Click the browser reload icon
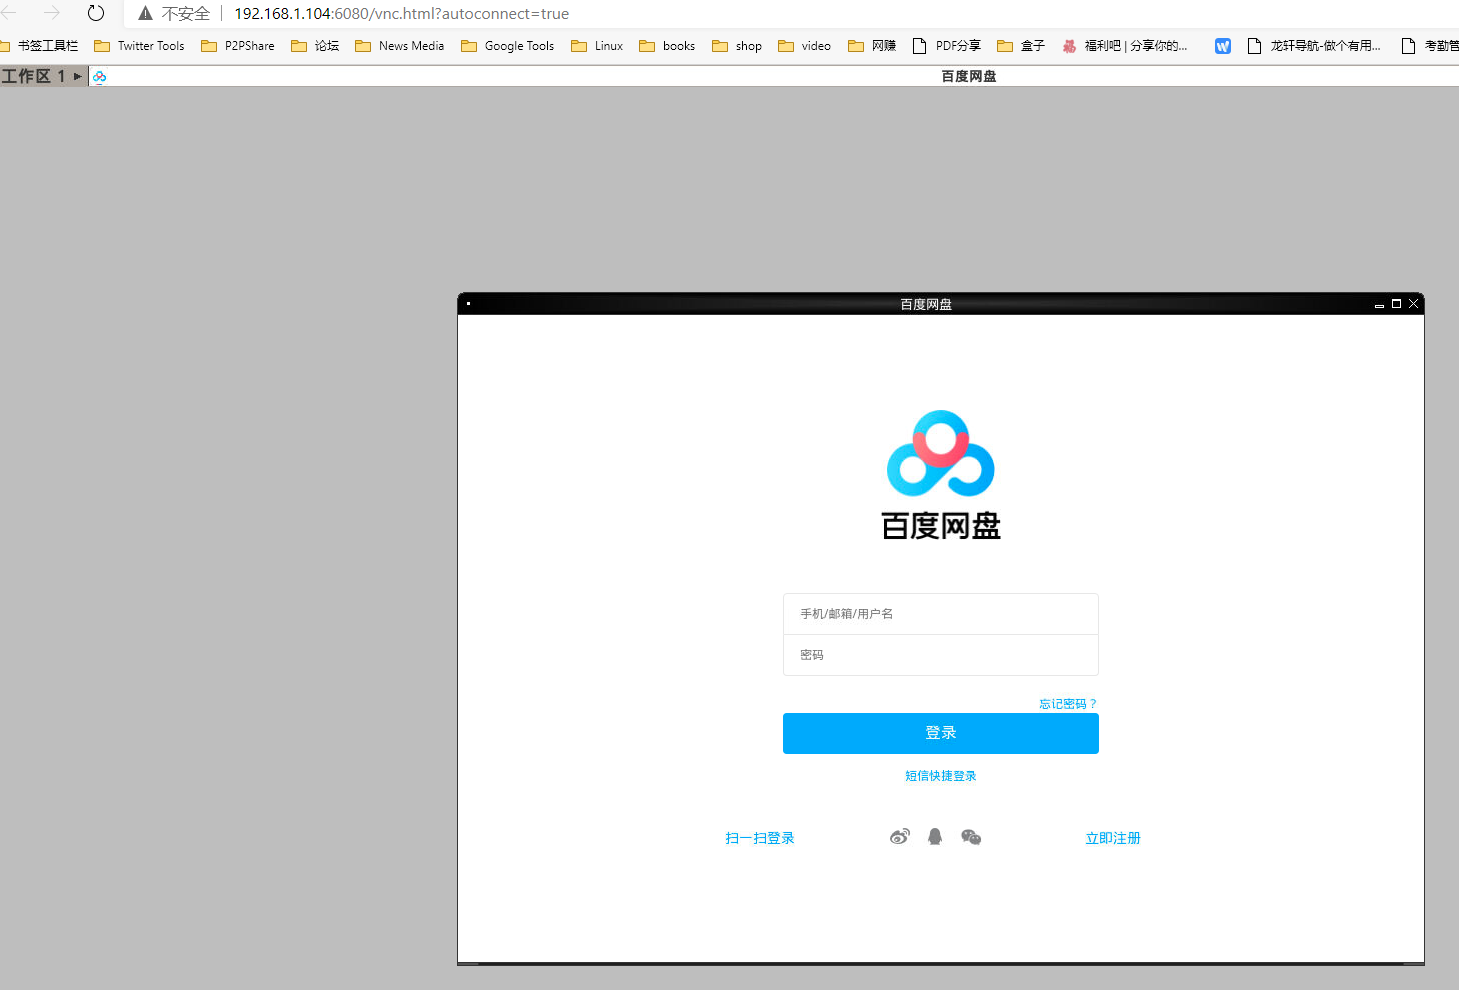This screenshot has width=1459, height=990. 96,13
